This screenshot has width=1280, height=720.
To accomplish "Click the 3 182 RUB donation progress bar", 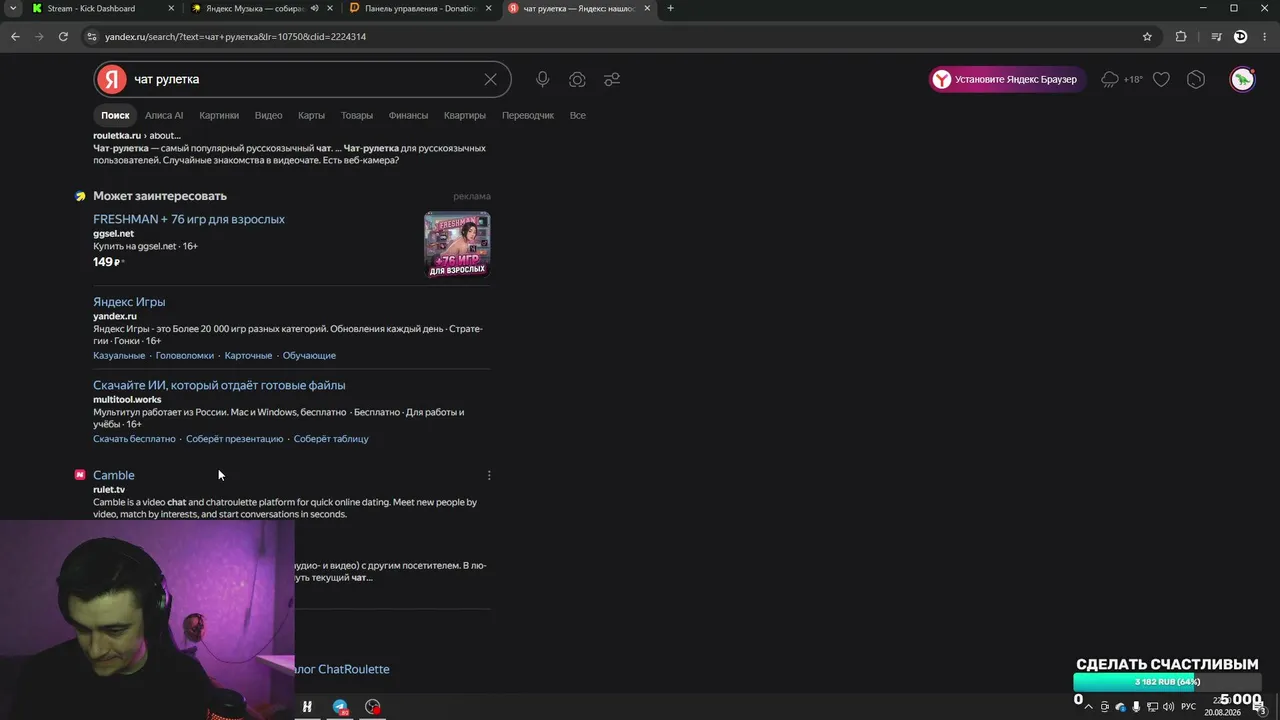I will pos(1166,682).
